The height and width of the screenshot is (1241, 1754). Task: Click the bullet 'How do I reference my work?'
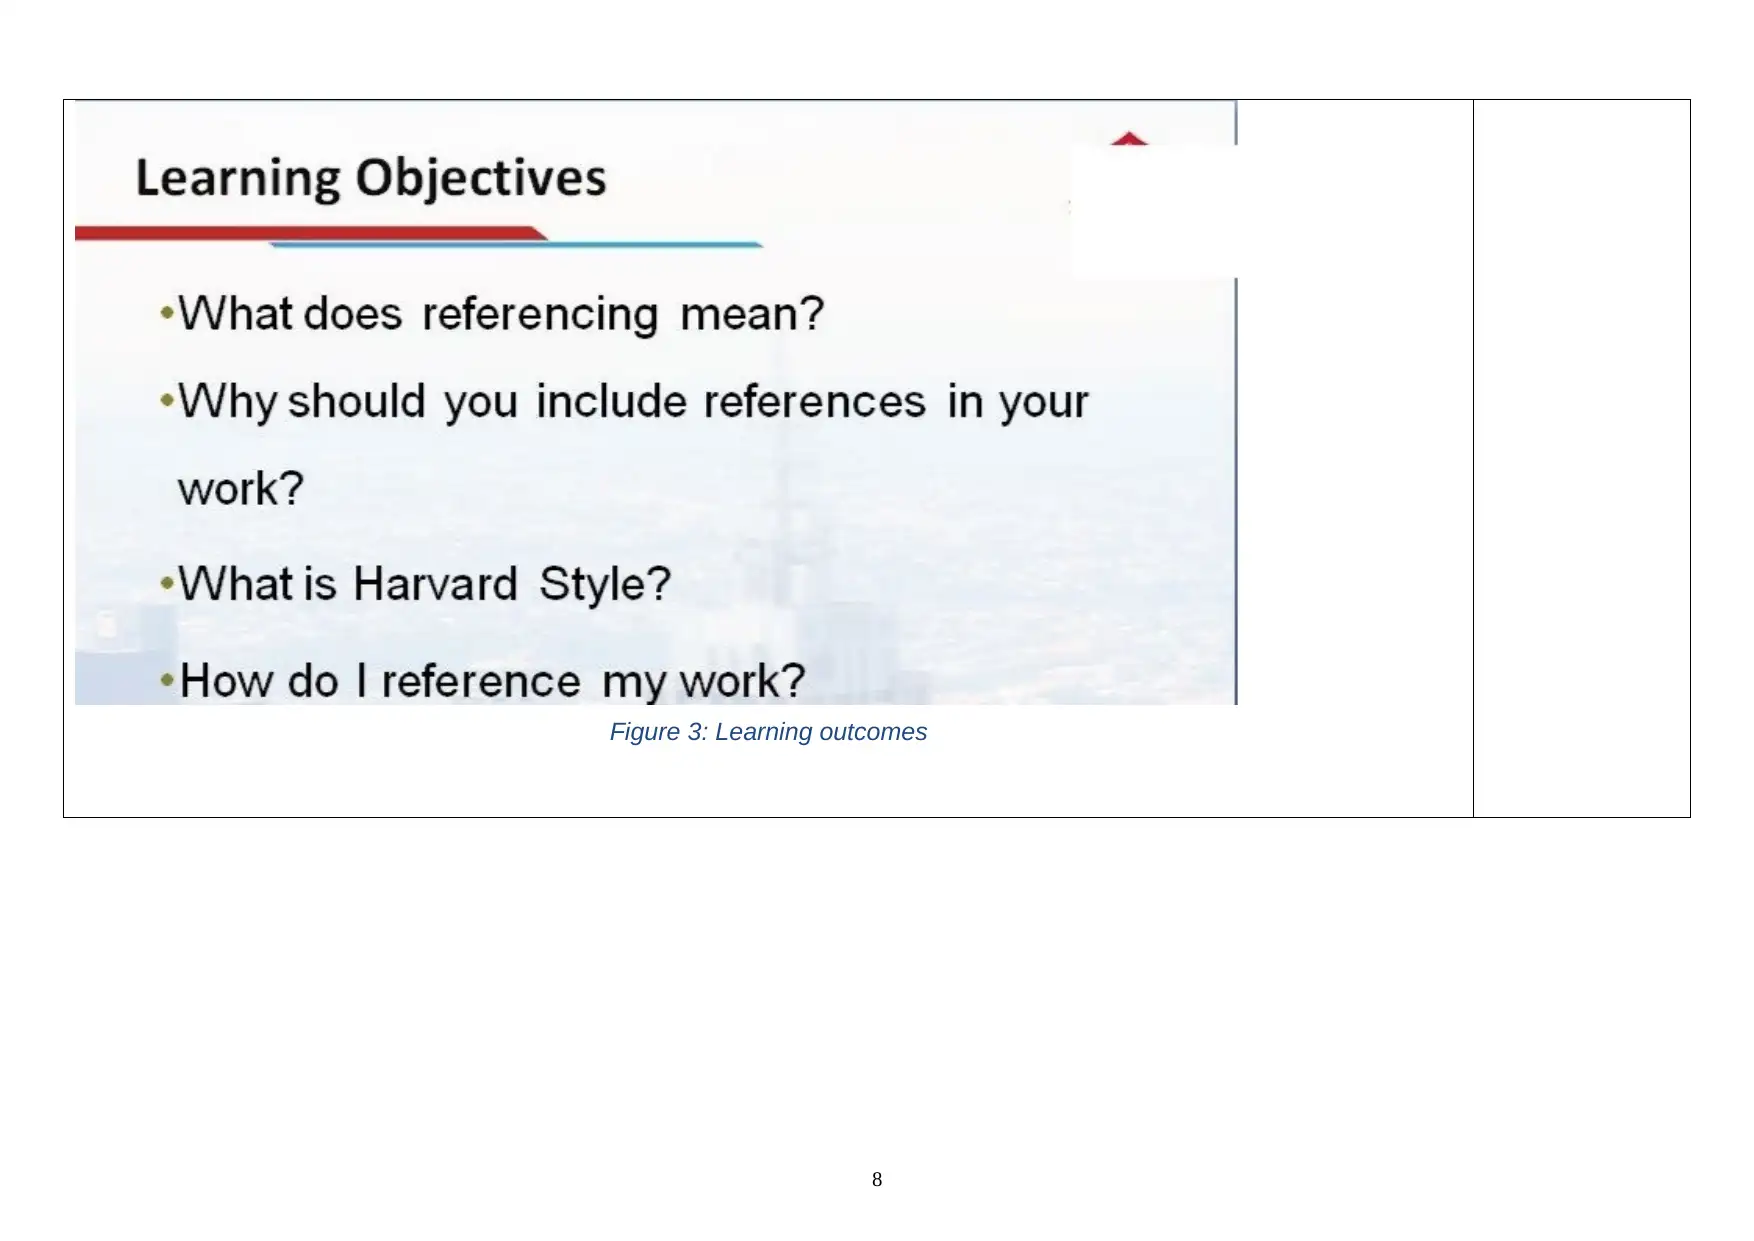[492, 681]
